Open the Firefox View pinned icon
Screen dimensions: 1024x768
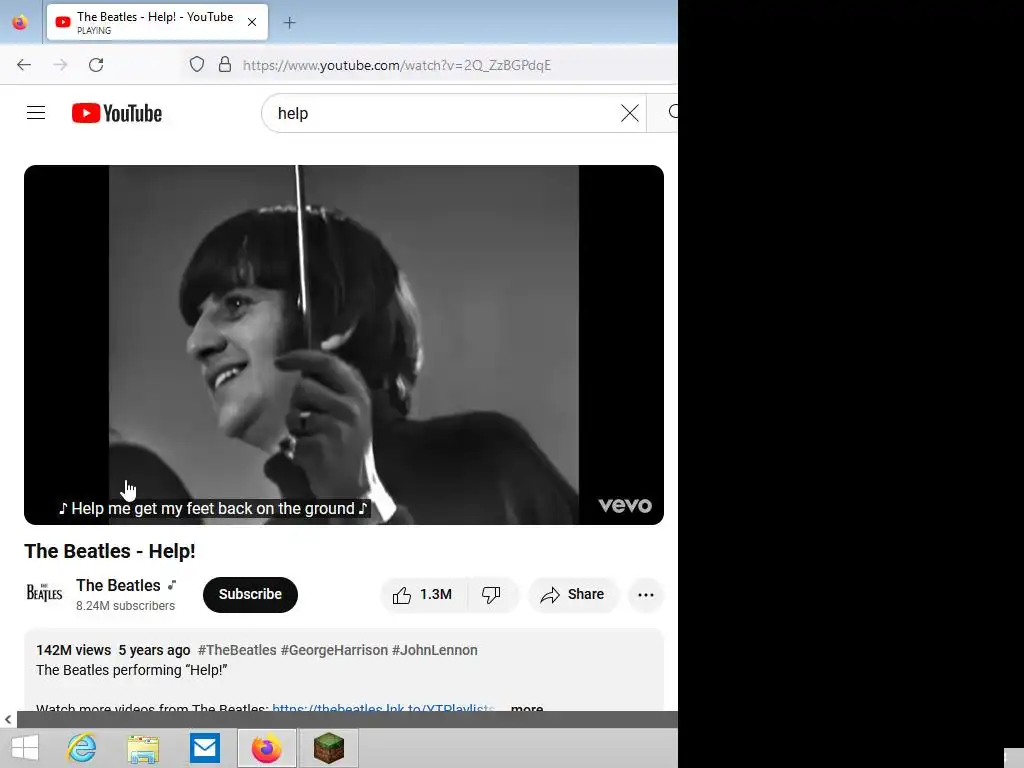coord(20,22)
